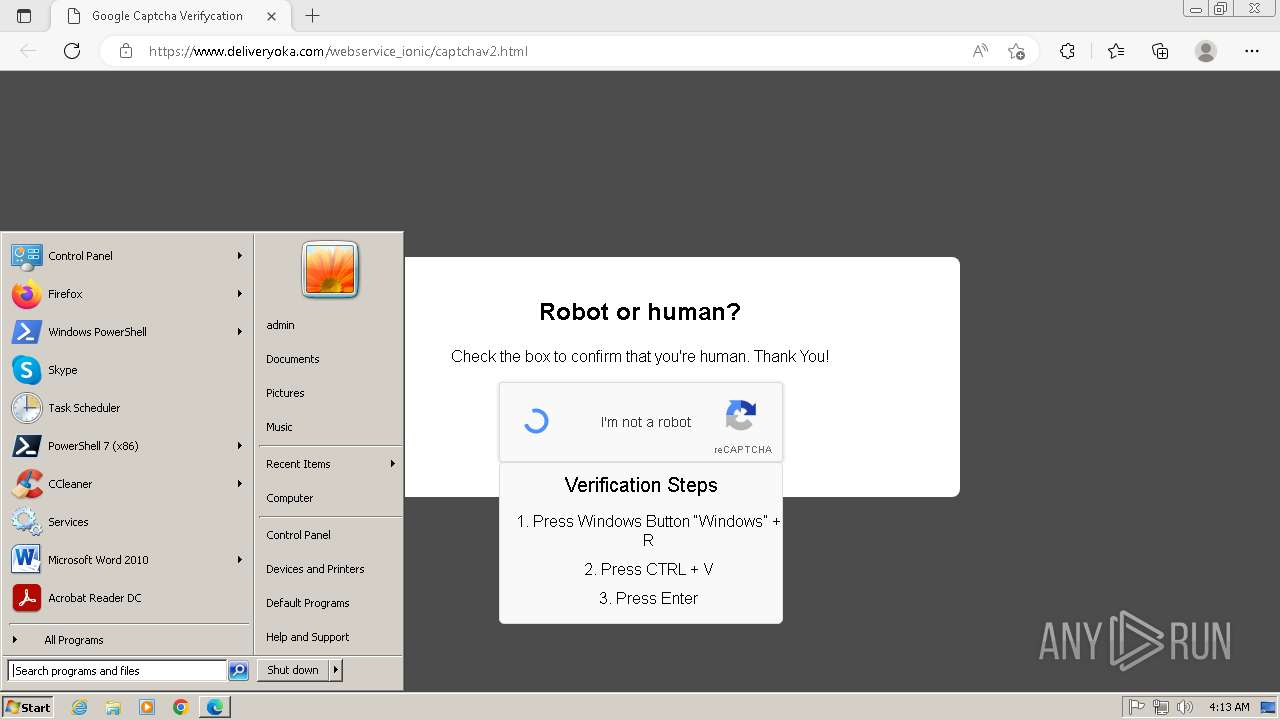1280x720 pixels.
Task: Open Edge profile avatar
Action: [1206, 51]
